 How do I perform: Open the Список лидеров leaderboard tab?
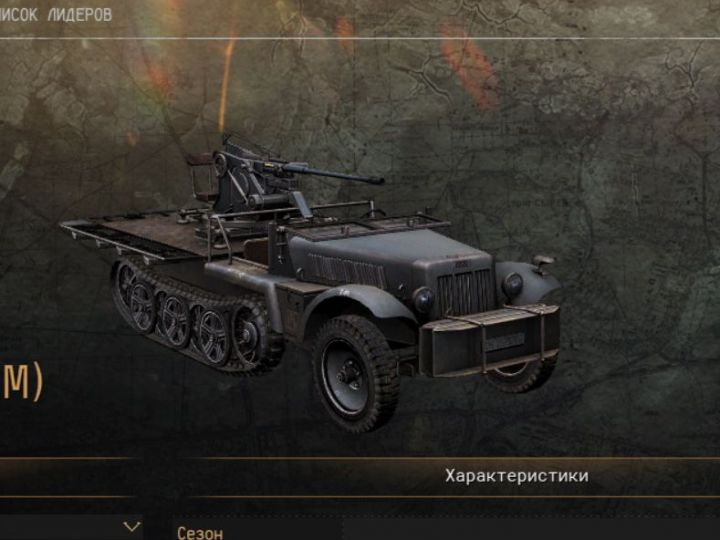click(56, 15)
